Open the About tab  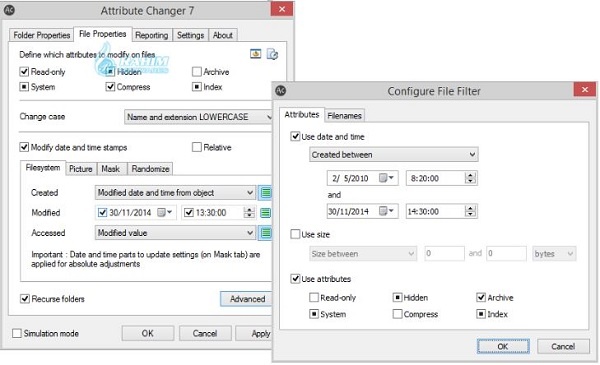tap(223, 35)
